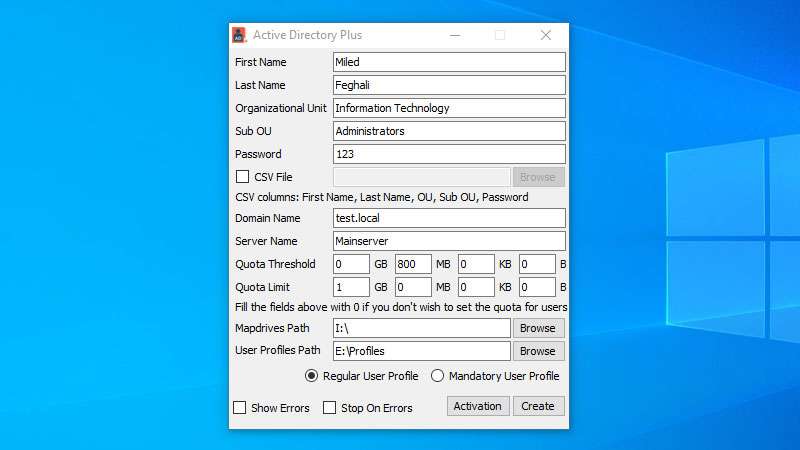Browse for the Mapdrives Path
800x450 pixels.
coord(538,328)
